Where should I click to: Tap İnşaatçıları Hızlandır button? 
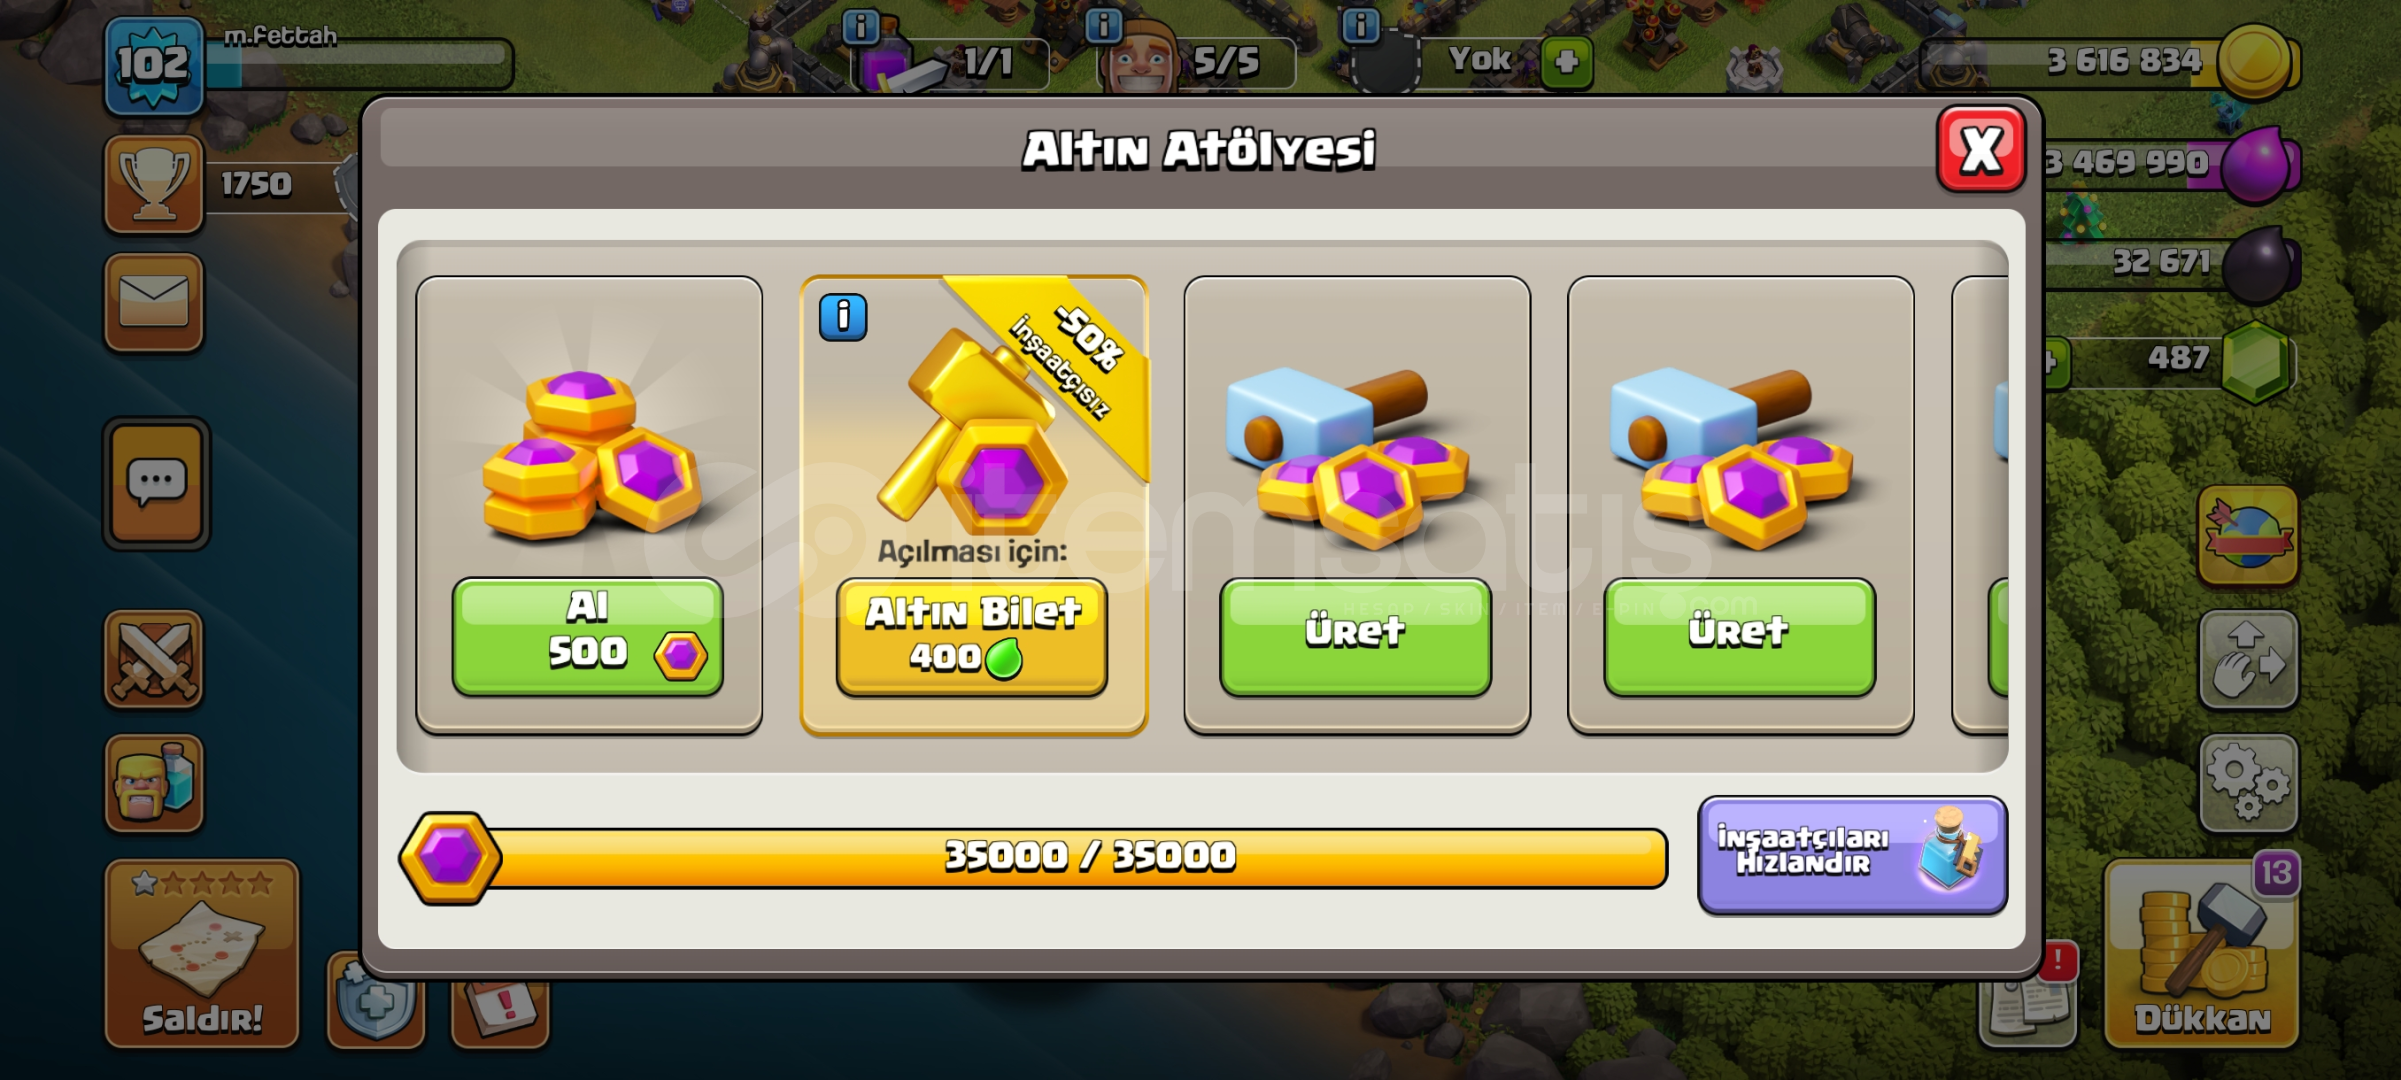1852,855
